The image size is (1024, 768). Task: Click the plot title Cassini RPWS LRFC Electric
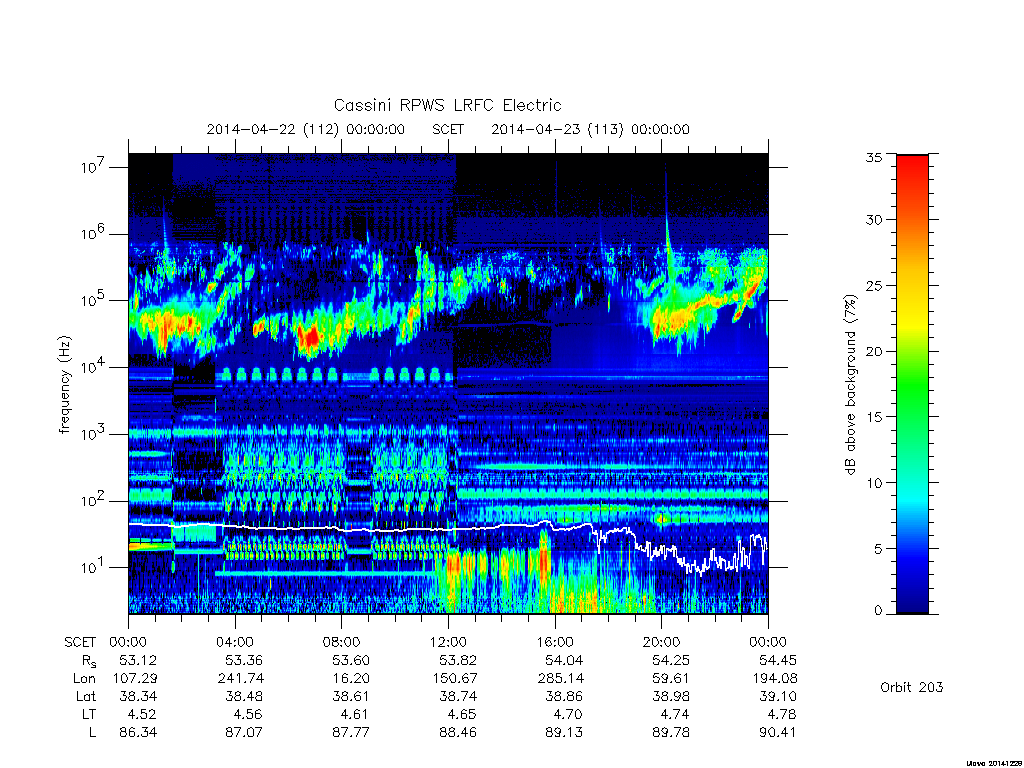click(x=447, y=105)
